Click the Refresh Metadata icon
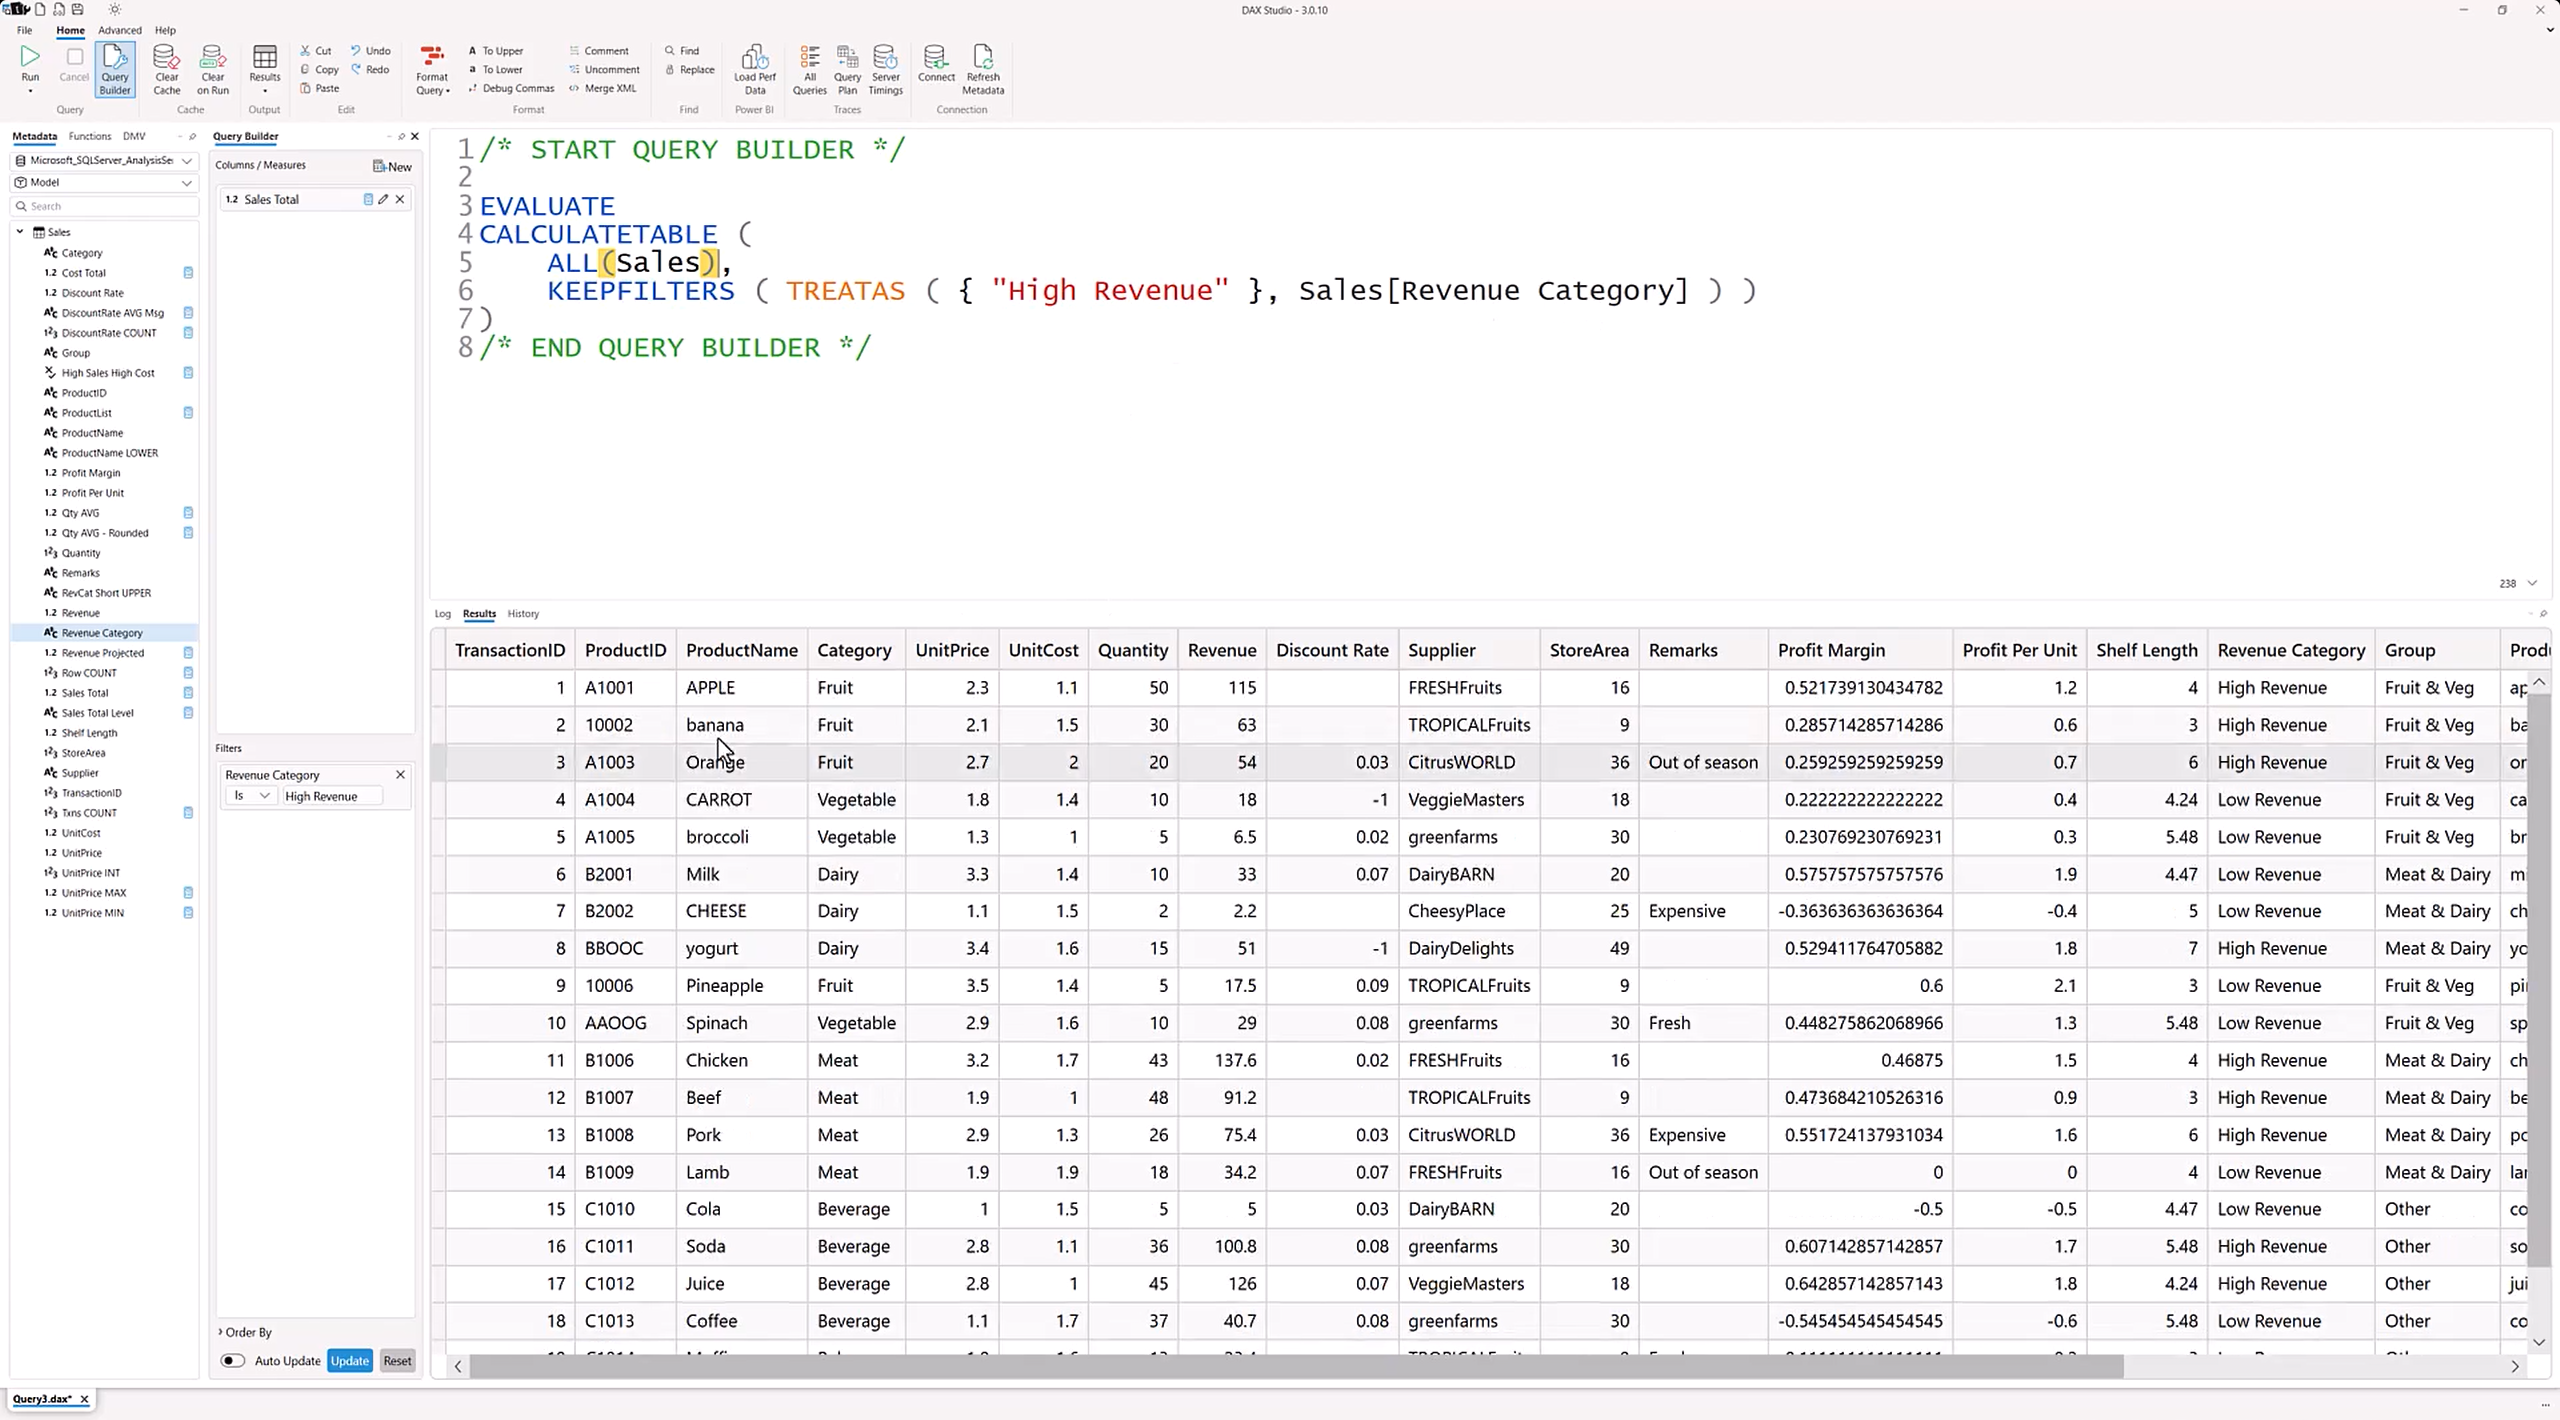Viewport: 2560px width, 1420px height. click(982, 68)
